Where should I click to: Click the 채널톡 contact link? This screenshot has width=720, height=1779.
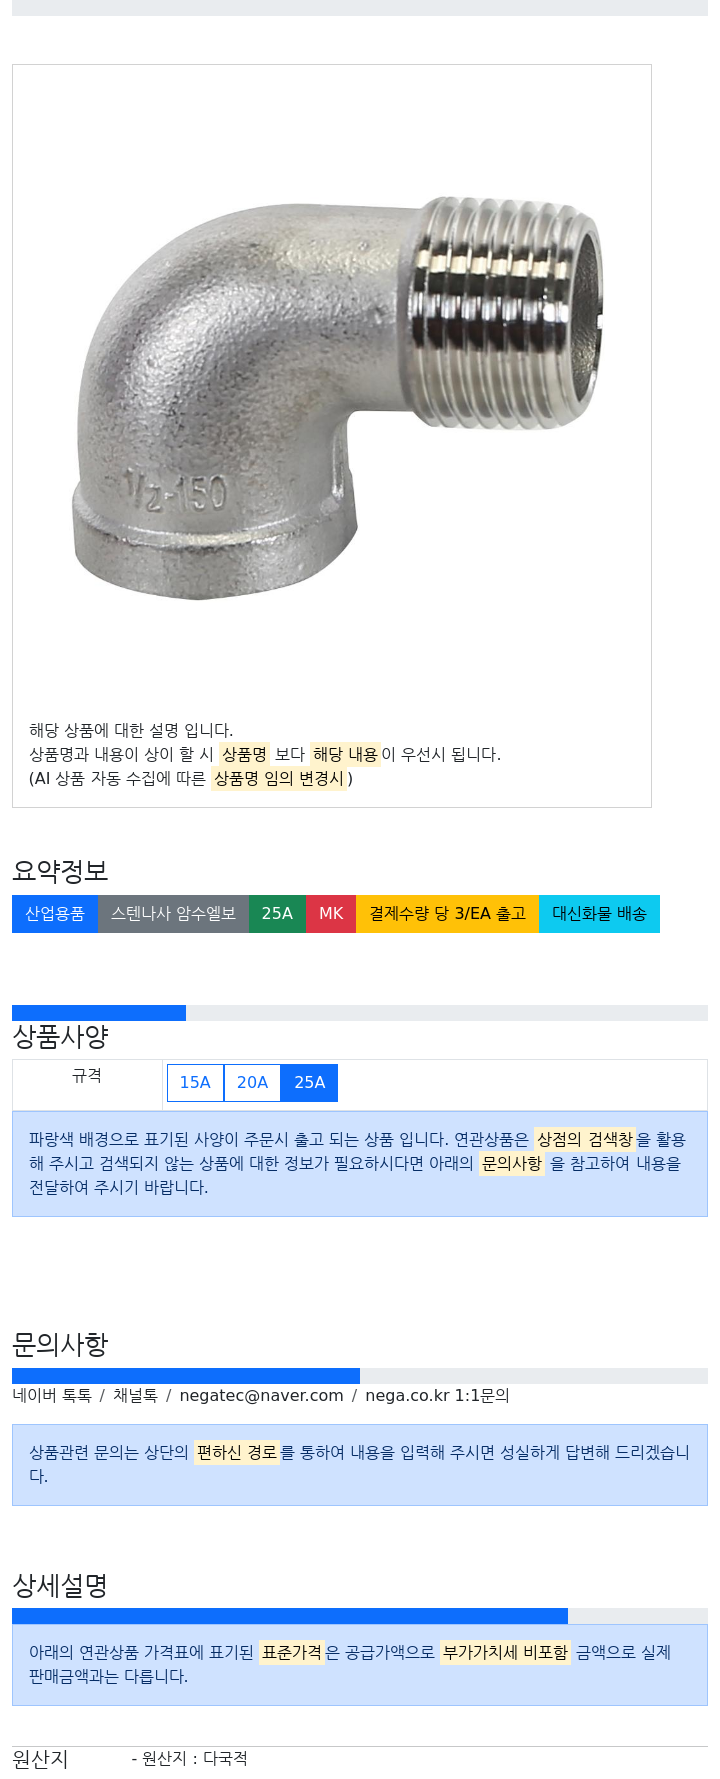pos(135,1395)
